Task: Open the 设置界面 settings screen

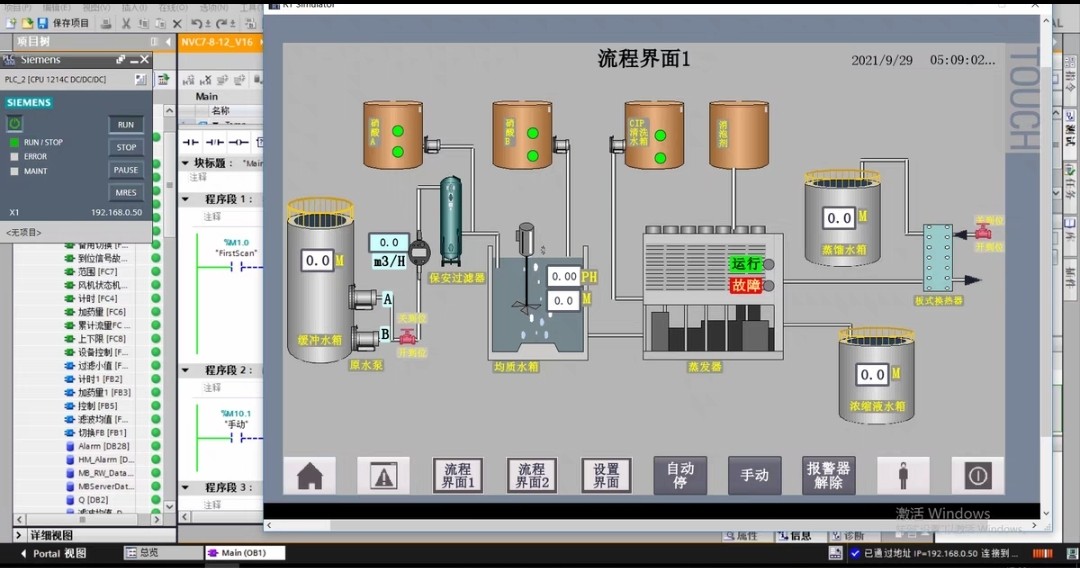Action: point(606,475)
